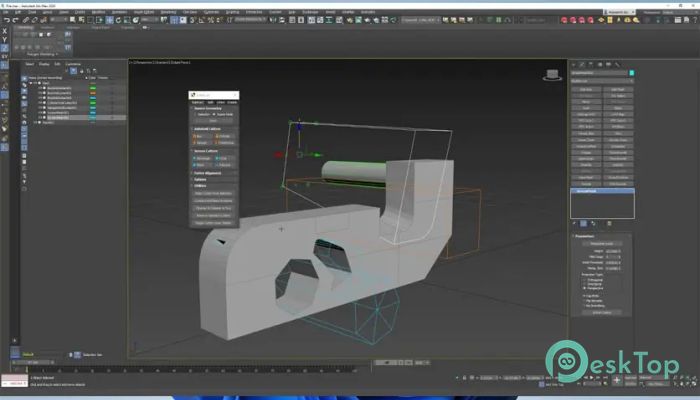Restrict to Y axis constraint

4,39
